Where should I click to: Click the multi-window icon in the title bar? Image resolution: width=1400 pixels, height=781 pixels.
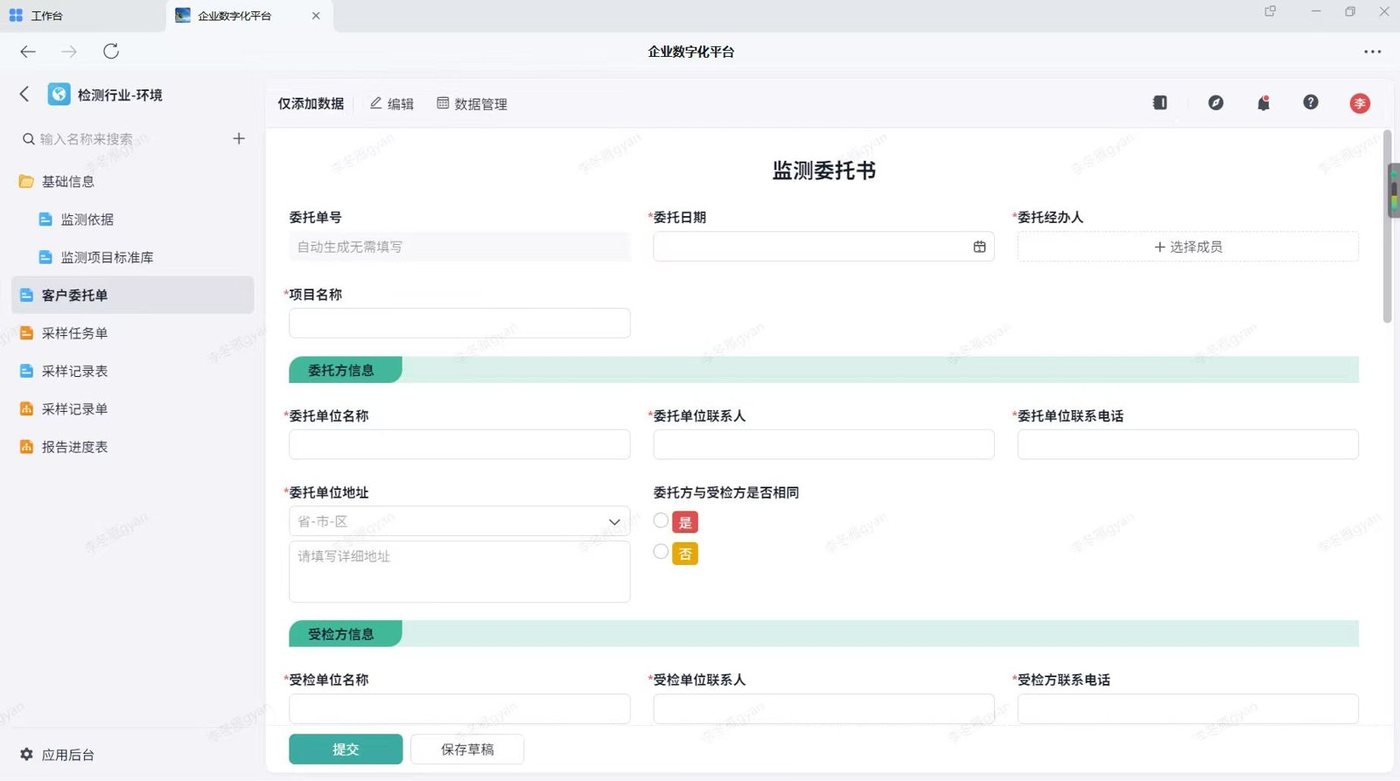click(1270, 12)
